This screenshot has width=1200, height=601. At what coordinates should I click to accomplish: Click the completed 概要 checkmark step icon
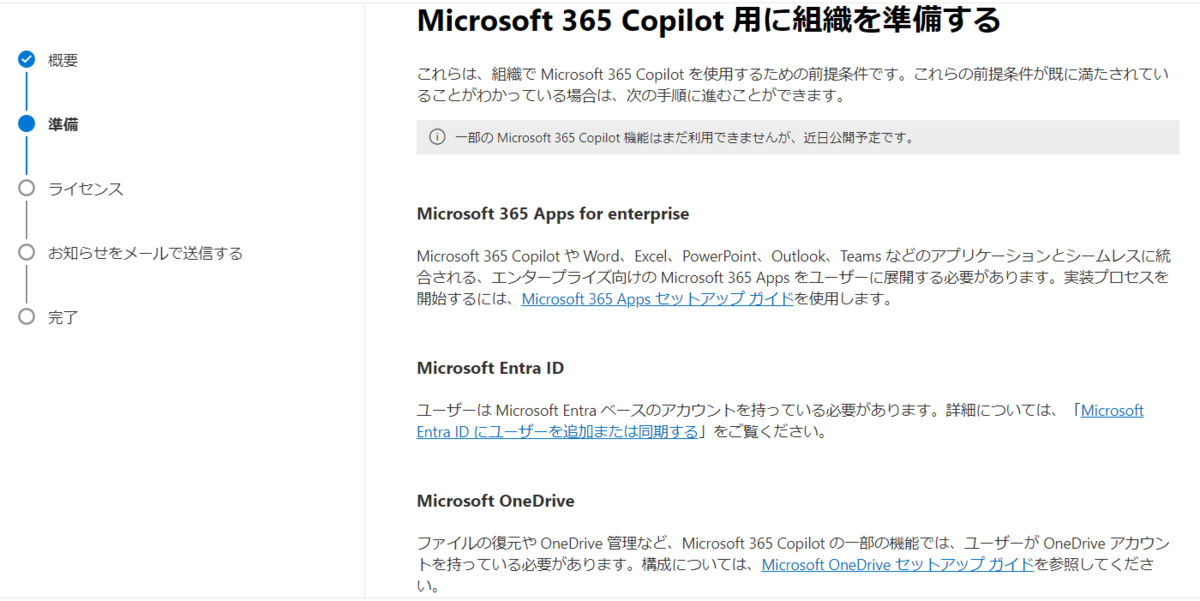(x=27, y=60)
